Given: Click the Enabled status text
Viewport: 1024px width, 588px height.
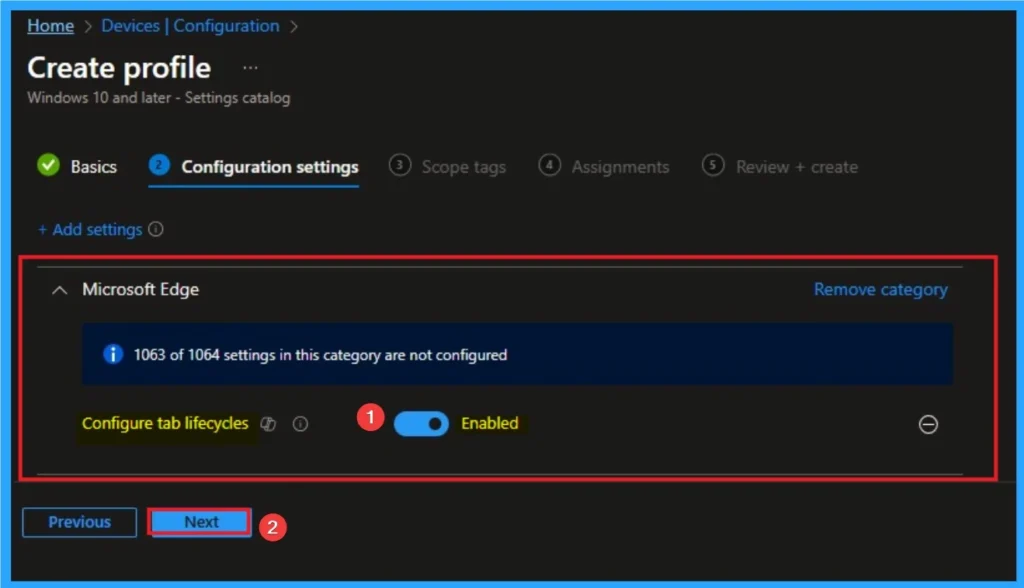Looking at the screenshot, I should click(490, 423).
